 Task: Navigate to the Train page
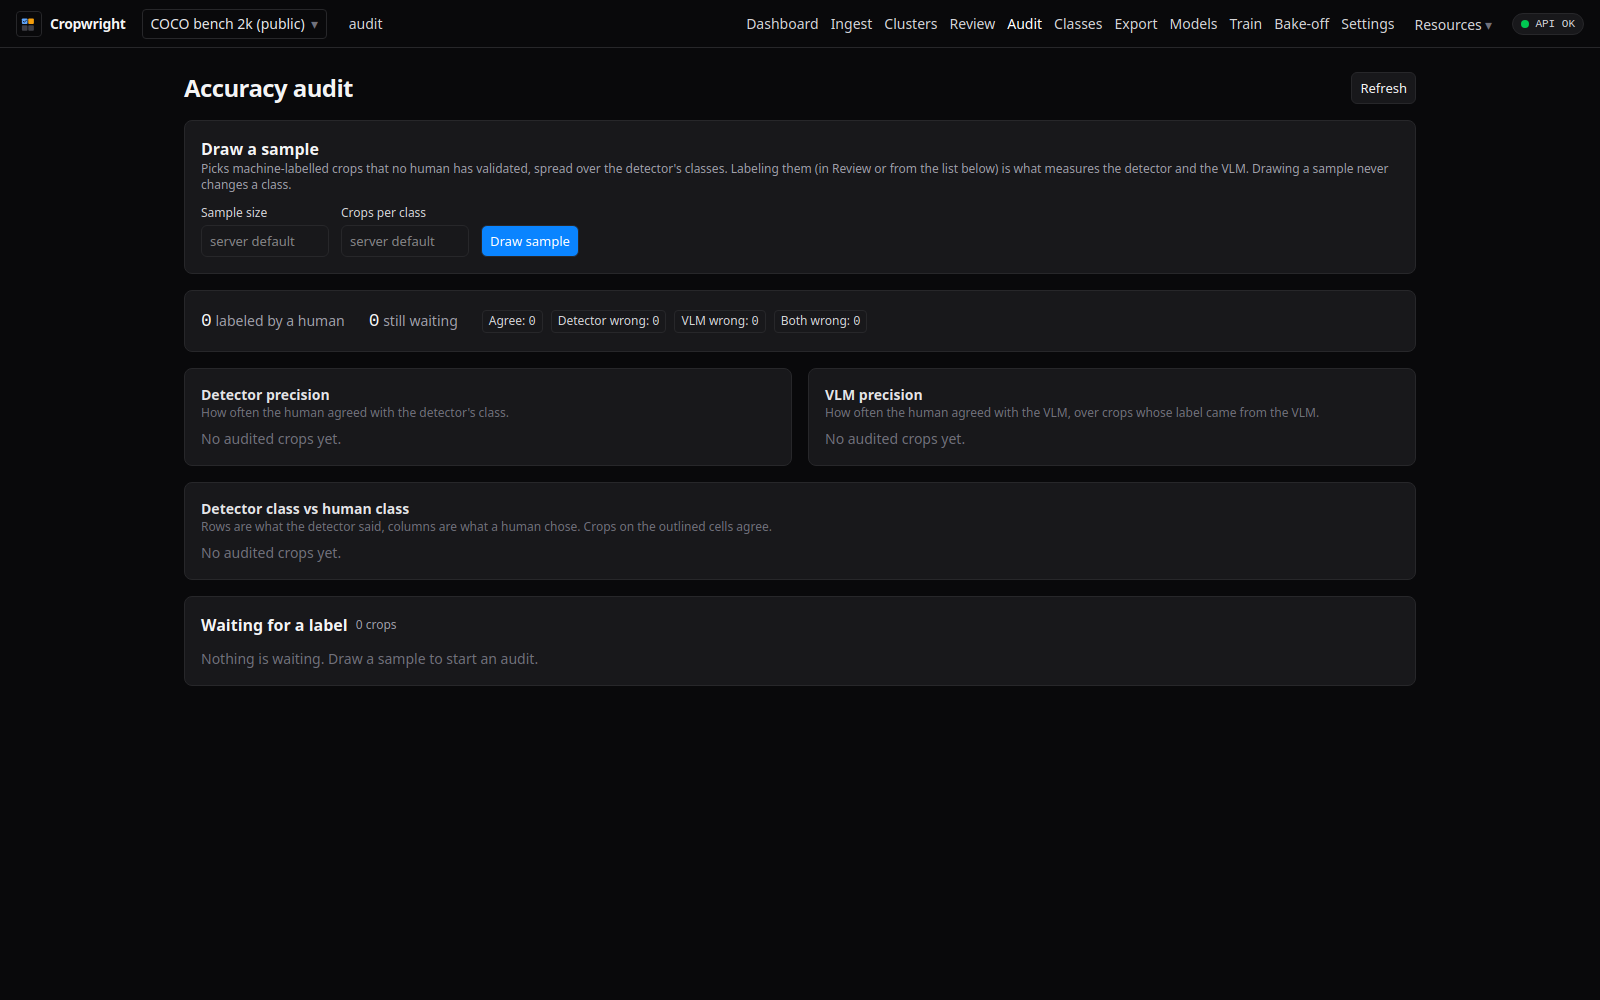coord(1245,24)
